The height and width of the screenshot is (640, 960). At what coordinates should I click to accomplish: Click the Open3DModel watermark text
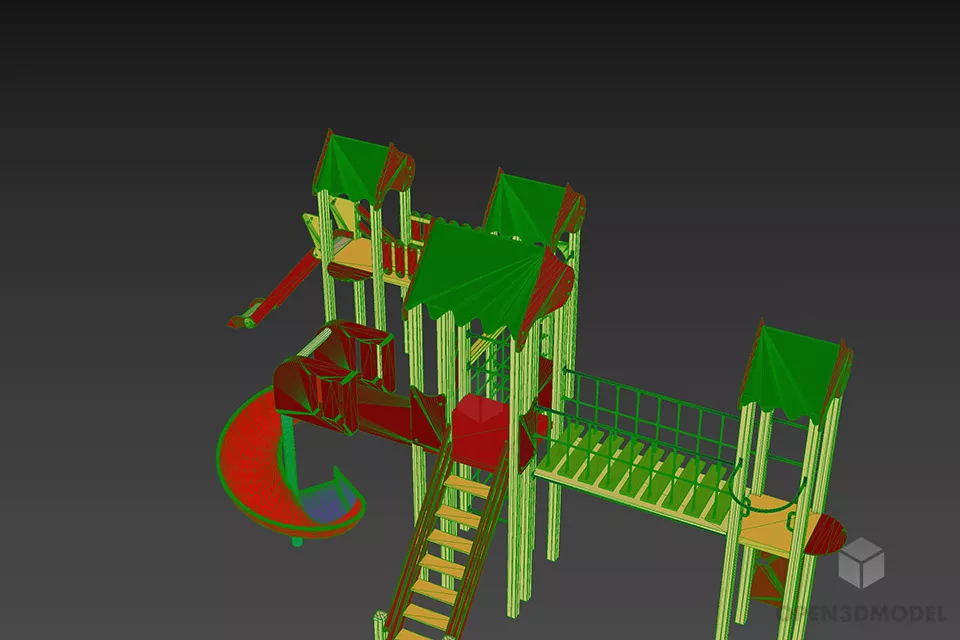pos(868,612)
